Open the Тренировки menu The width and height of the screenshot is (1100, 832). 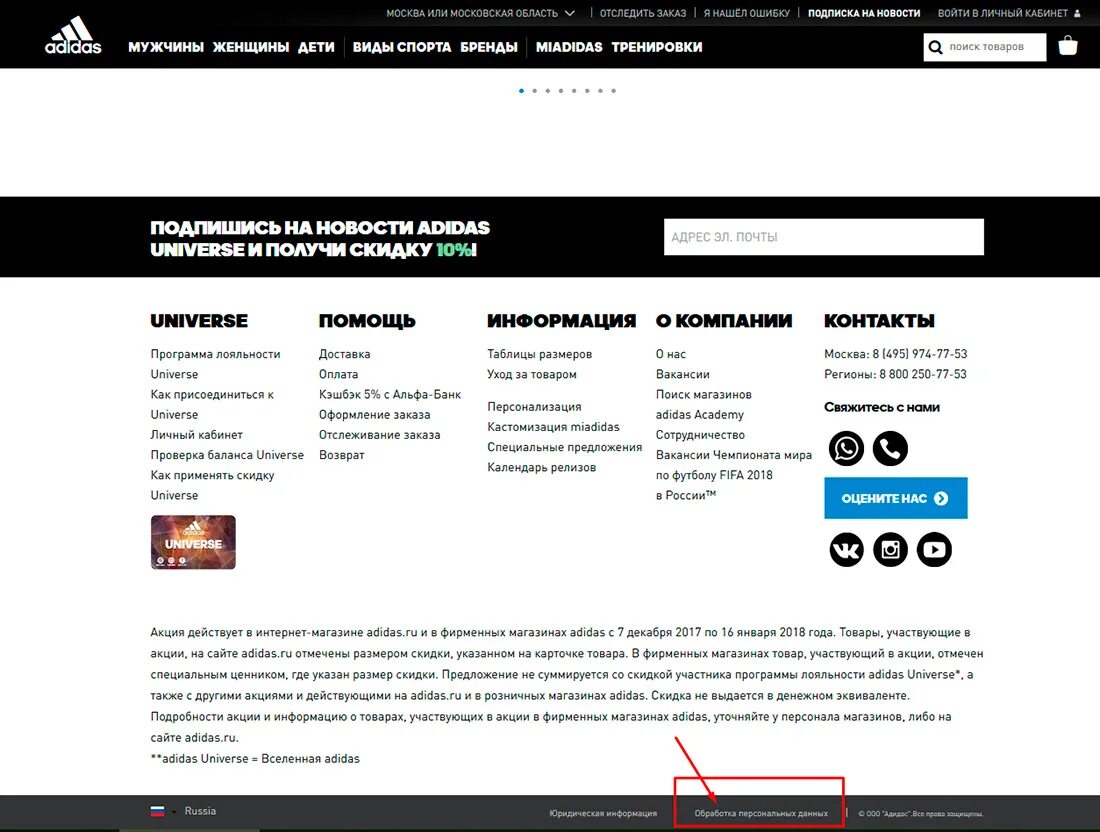point(657,47)
